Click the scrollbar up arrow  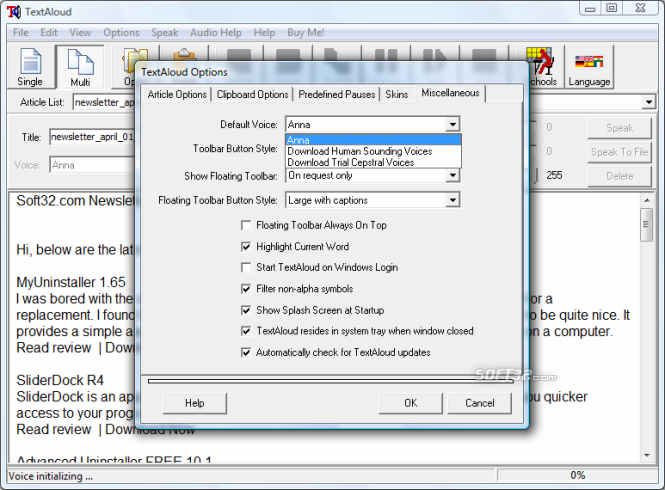click(646, 200)
